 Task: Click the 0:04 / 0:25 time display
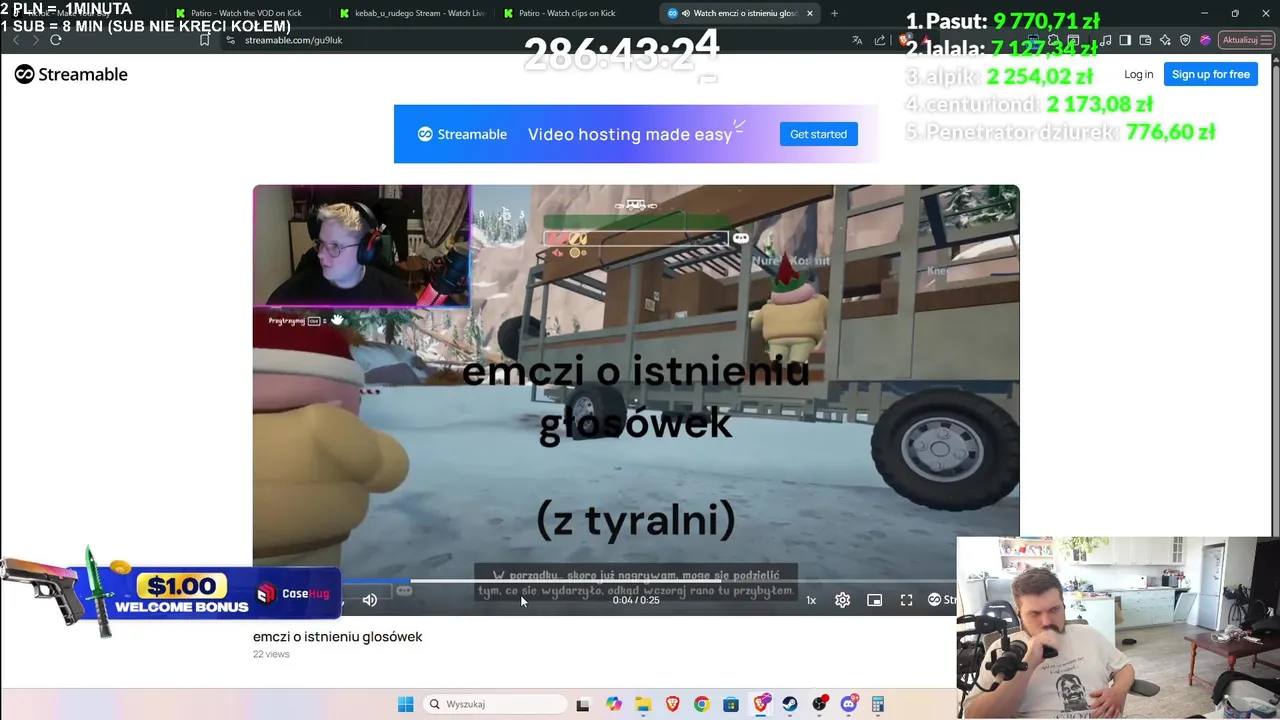(636, 600)
